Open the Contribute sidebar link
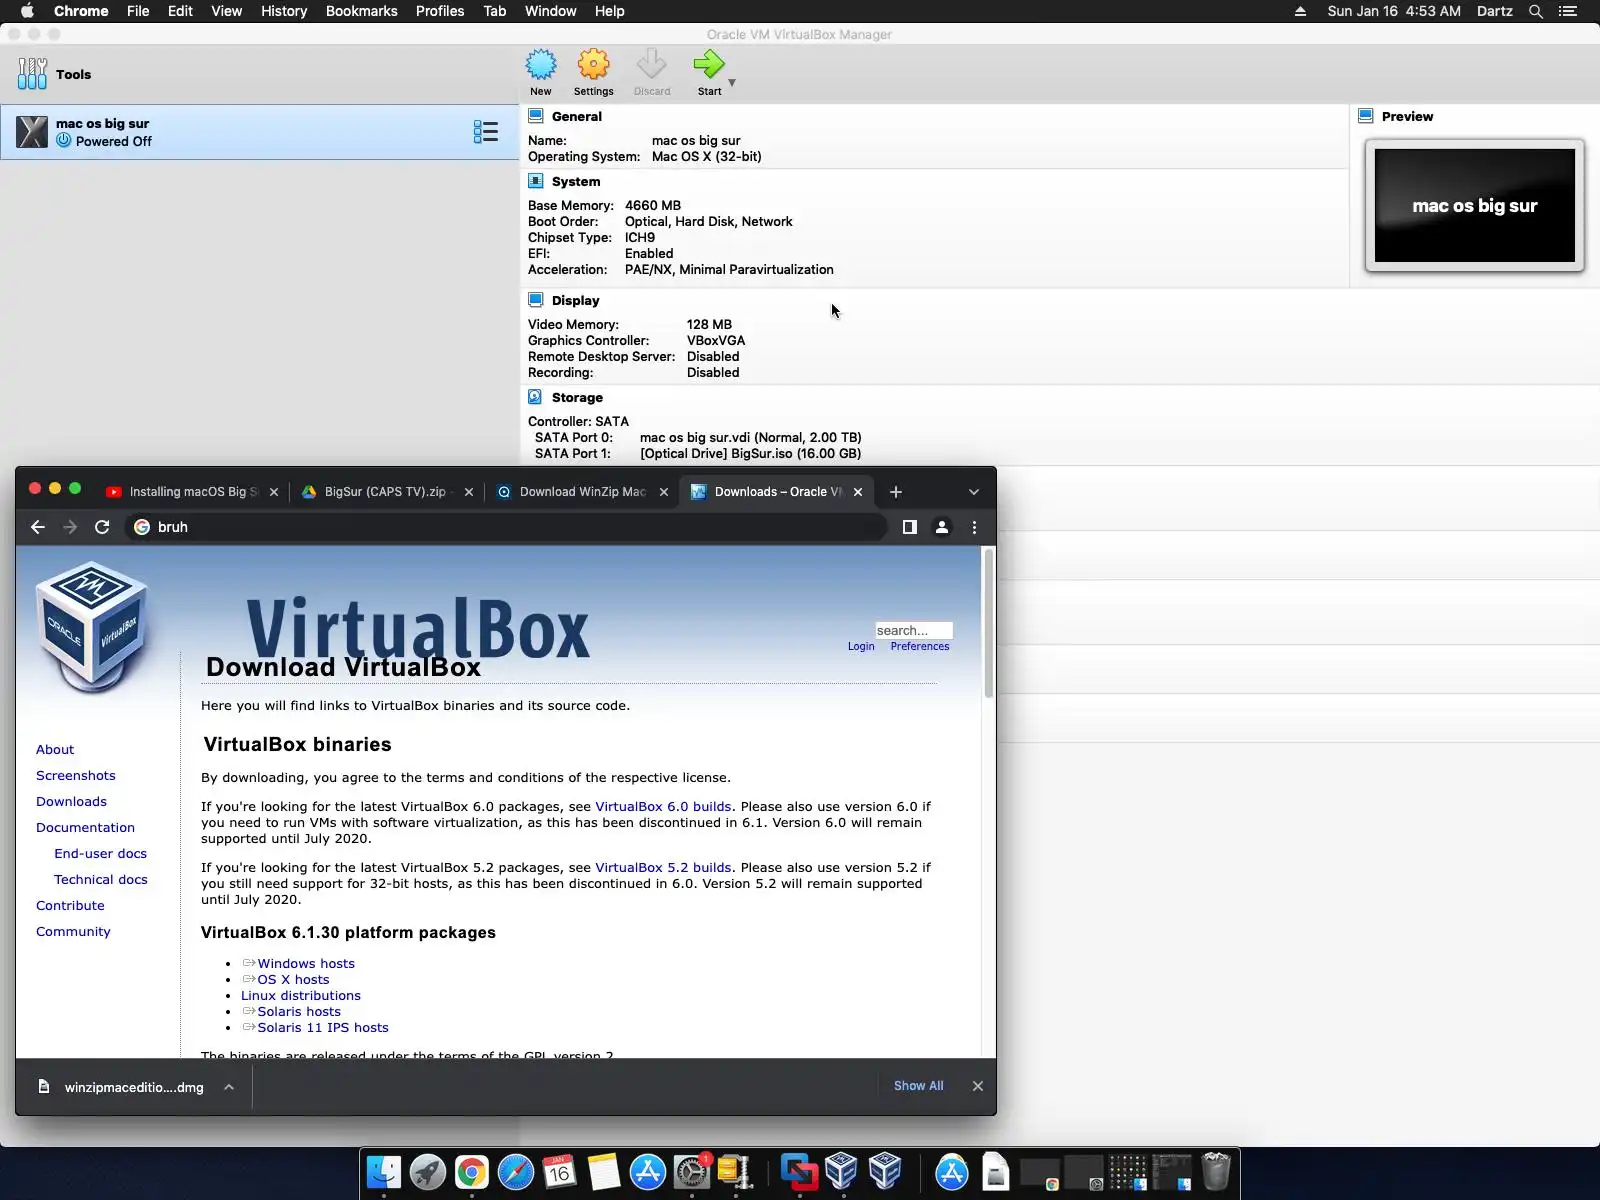 pos(70,906)
